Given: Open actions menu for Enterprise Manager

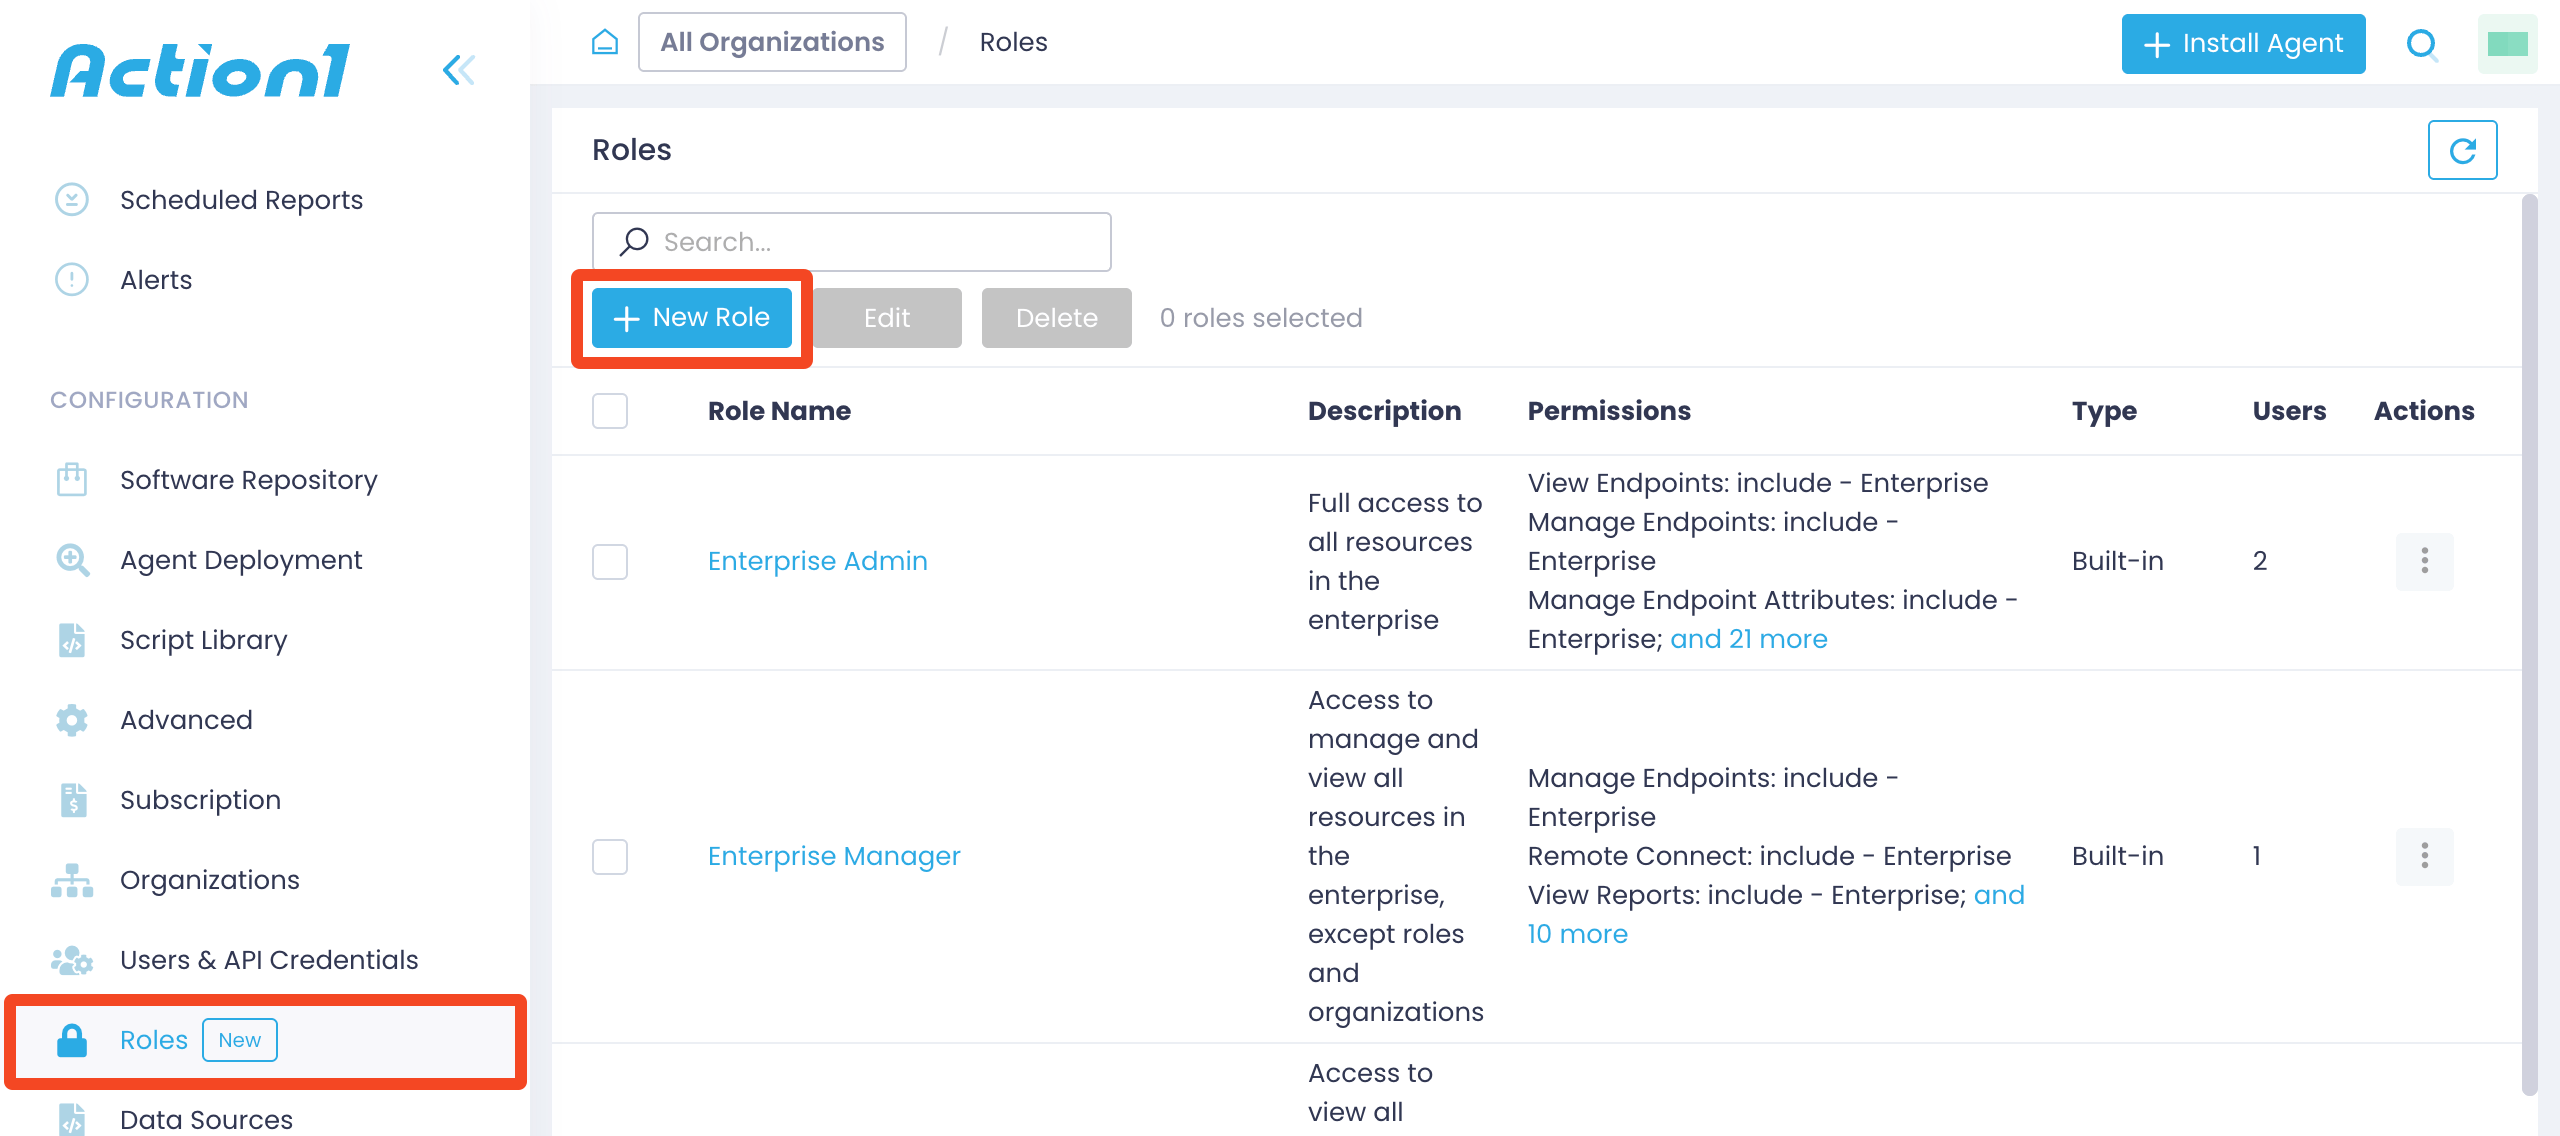Looking at the screenshot, I should (2425, 856).
